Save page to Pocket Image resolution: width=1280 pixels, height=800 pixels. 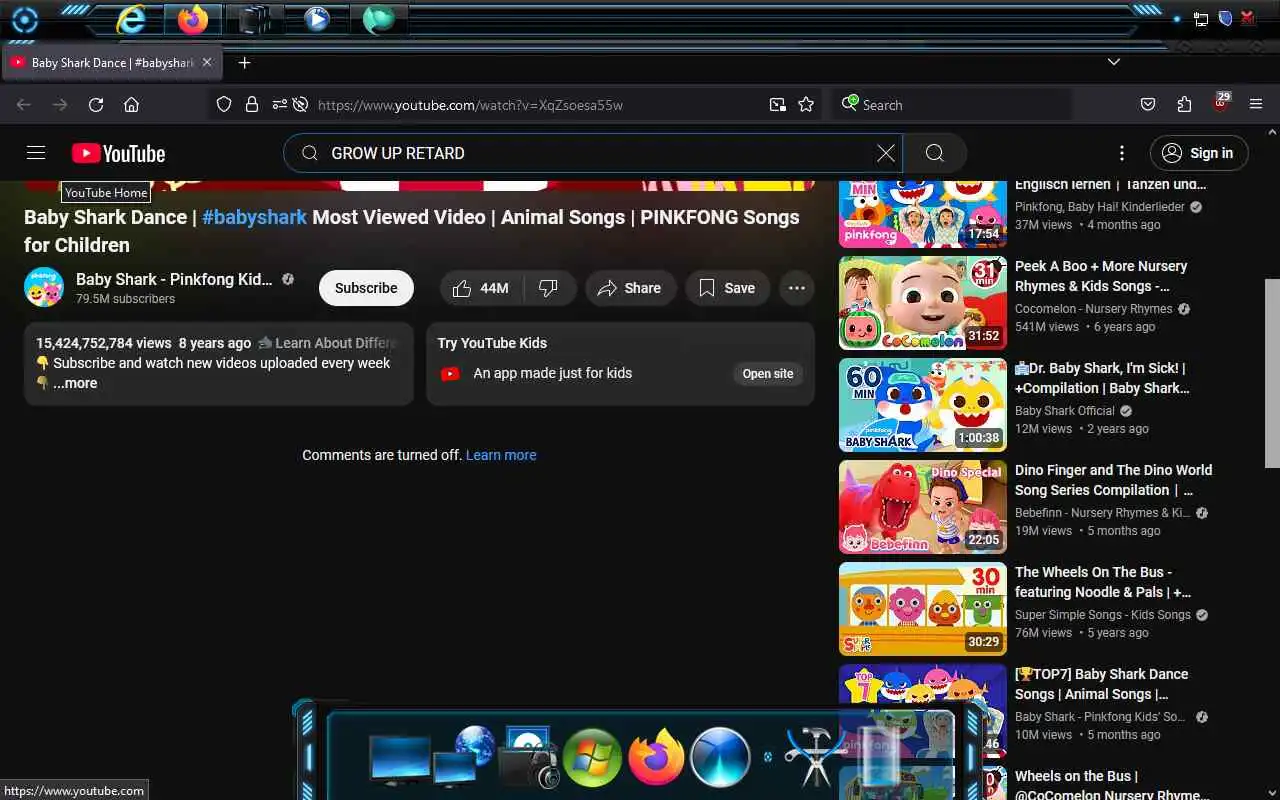click(x=1148, y=105)
